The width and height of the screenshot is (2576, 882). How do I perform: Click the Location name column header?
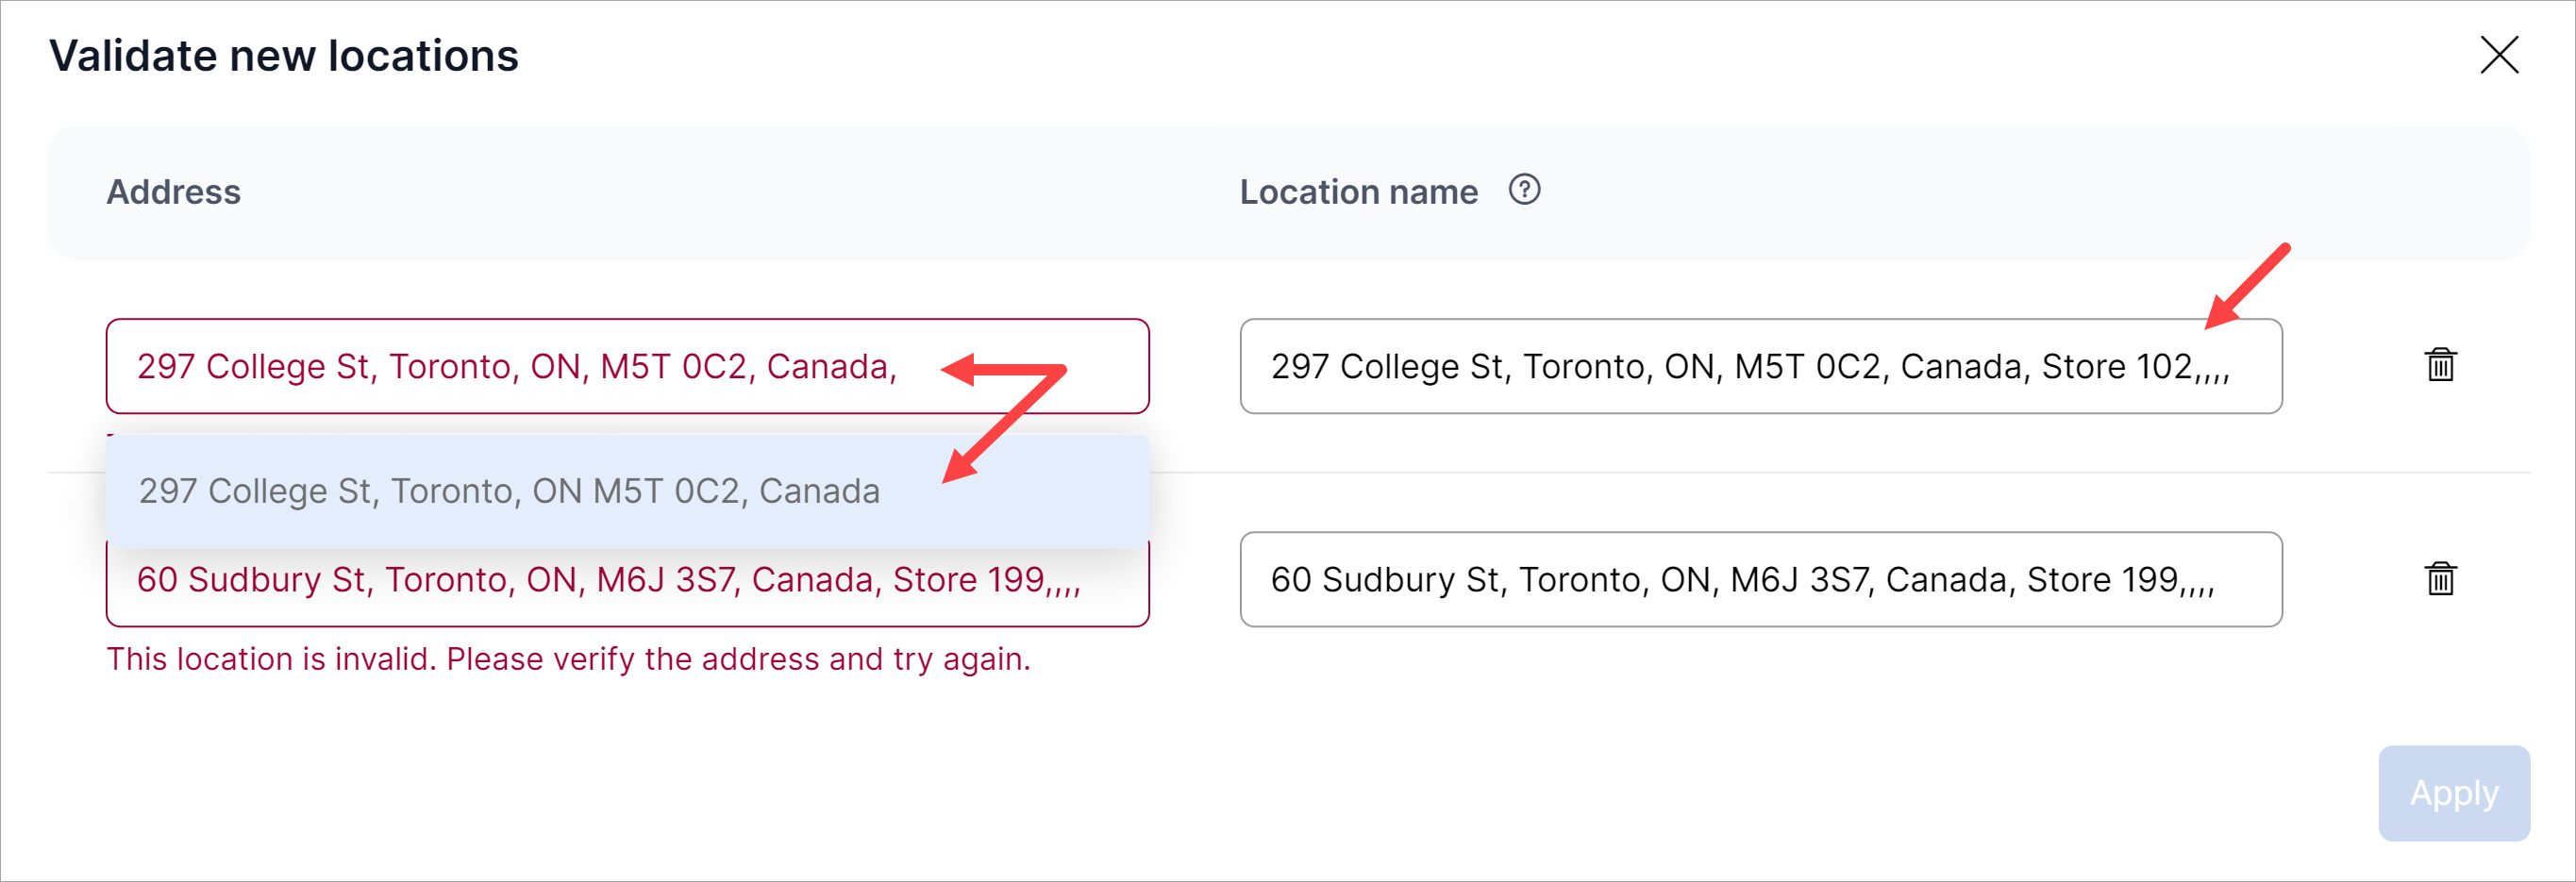1358,192
